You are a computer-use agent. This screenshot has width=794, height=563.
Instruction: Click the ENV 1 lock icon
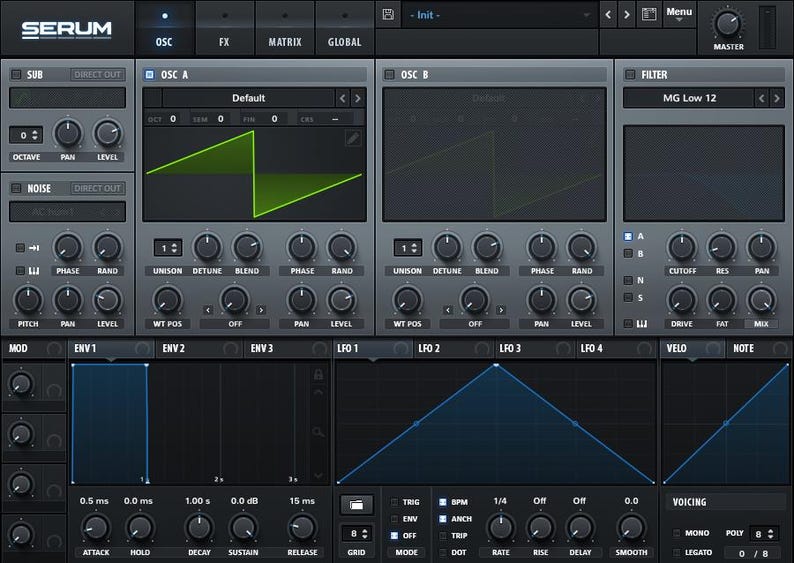pos(318,375)
